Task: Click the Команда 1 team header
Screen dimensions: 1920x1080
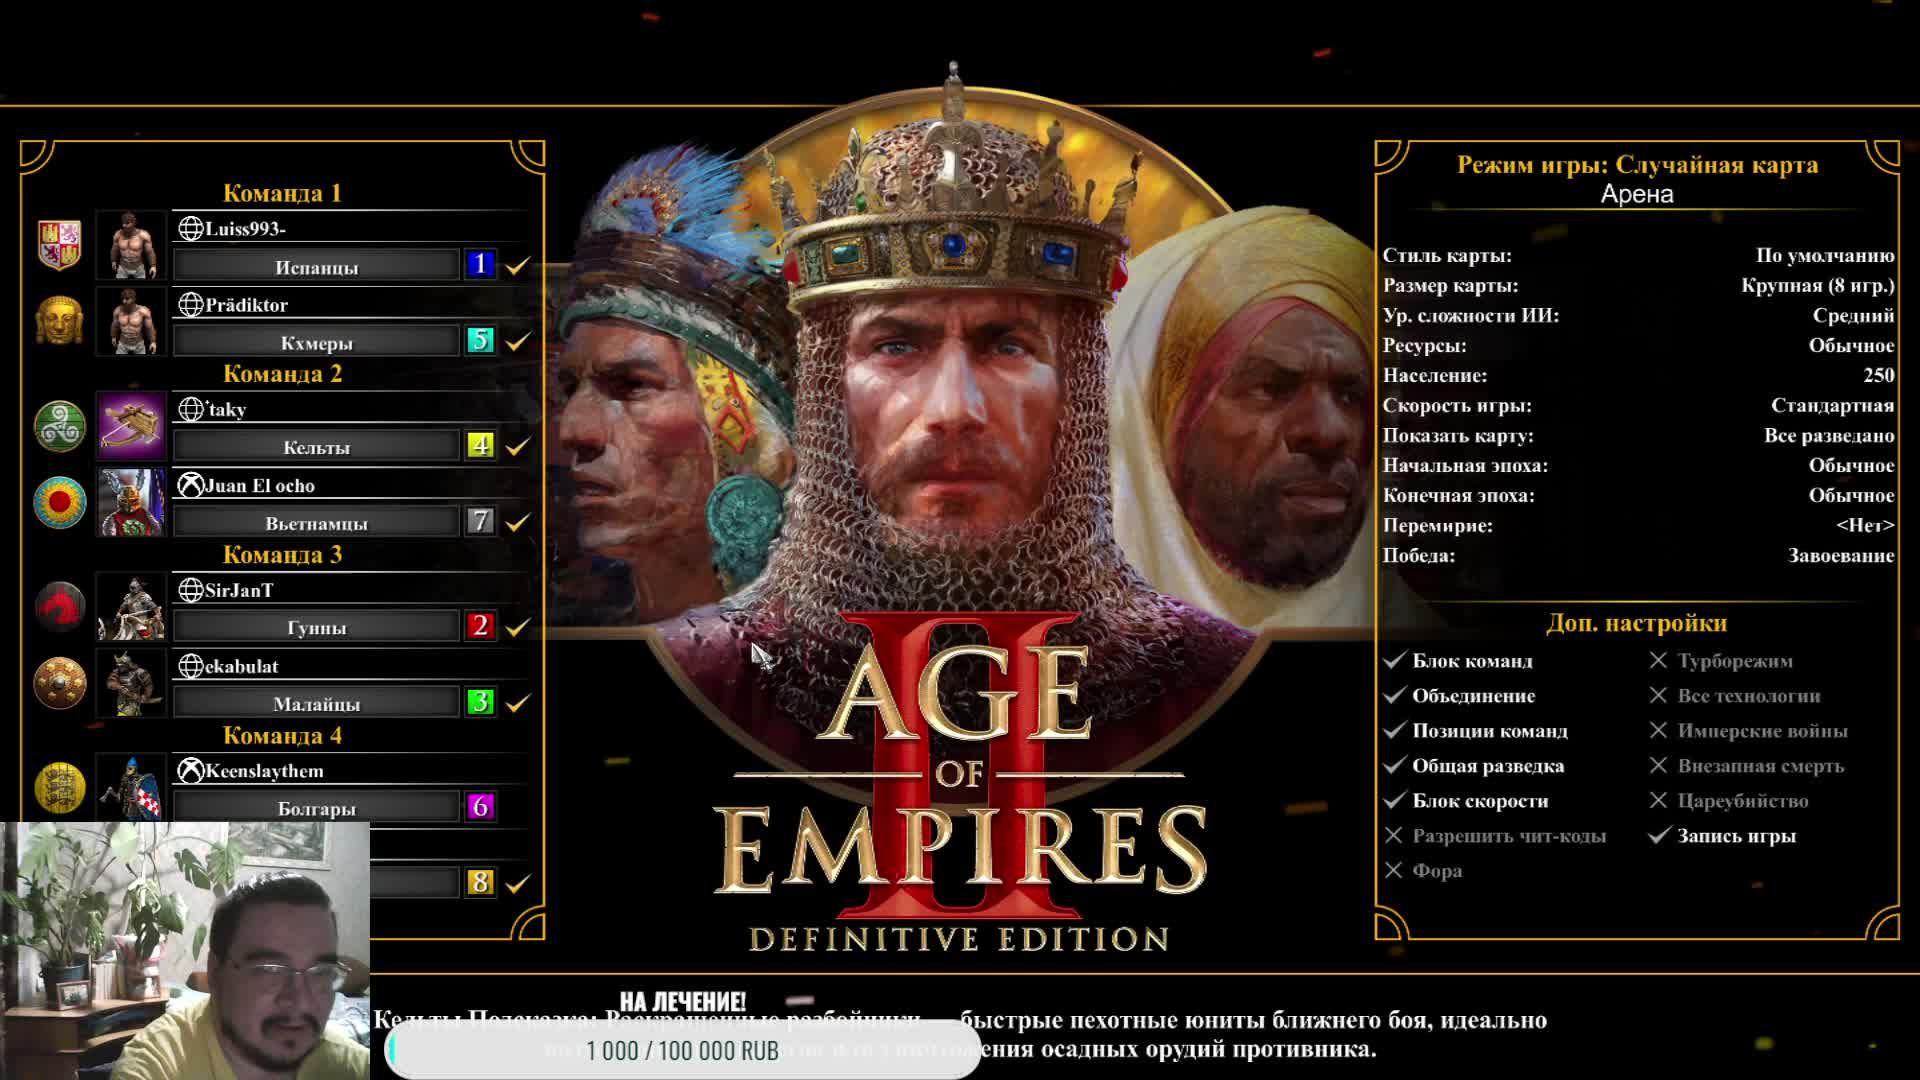Action: (x=282, y=193)
